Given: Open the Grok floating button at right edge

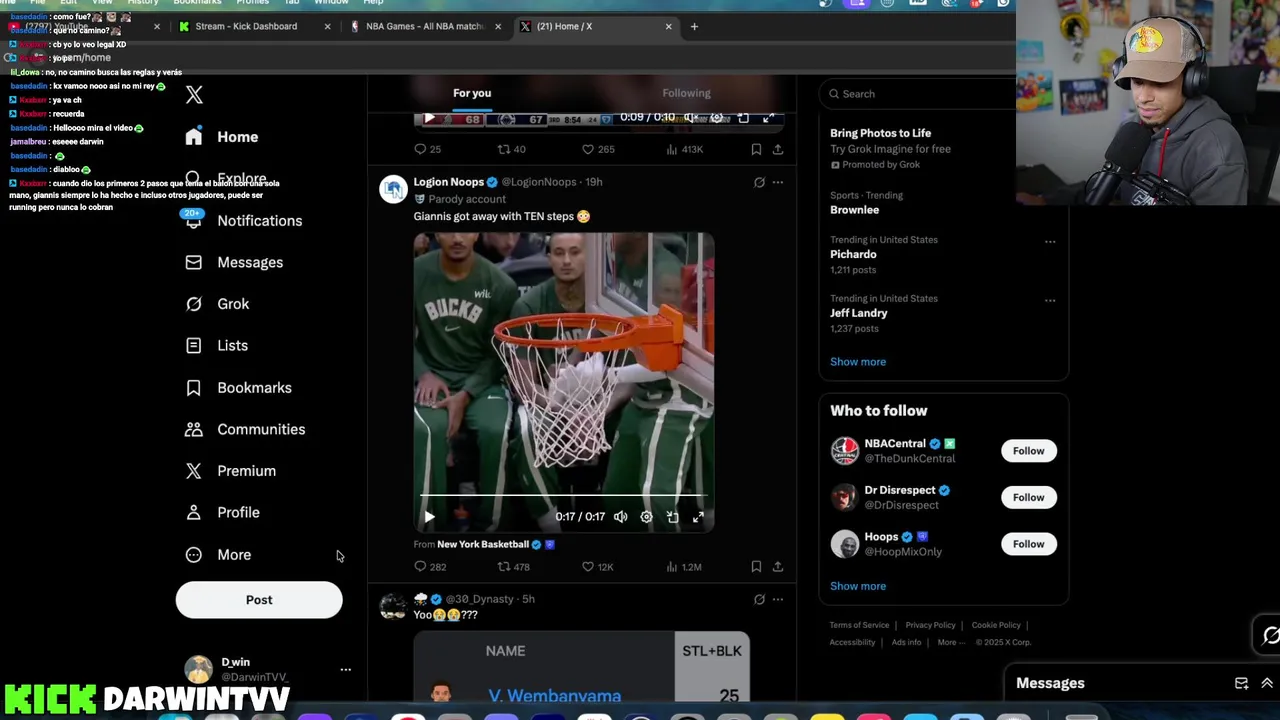Looking at the screenshot, I should pos(1271,636).
